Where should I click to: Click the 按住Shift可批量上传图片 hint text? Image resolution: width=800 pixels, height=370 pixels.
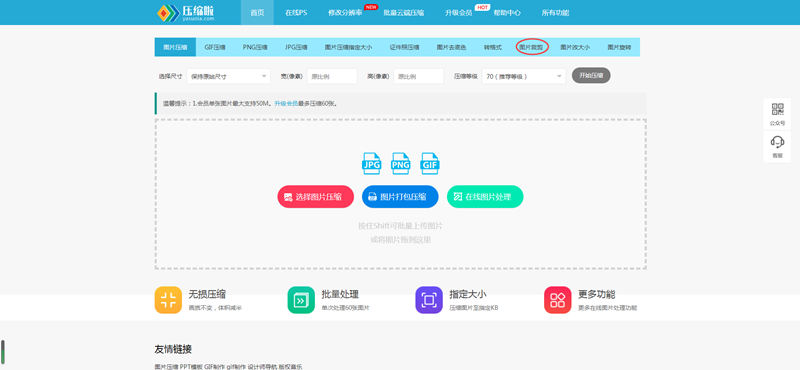point(401,226)
